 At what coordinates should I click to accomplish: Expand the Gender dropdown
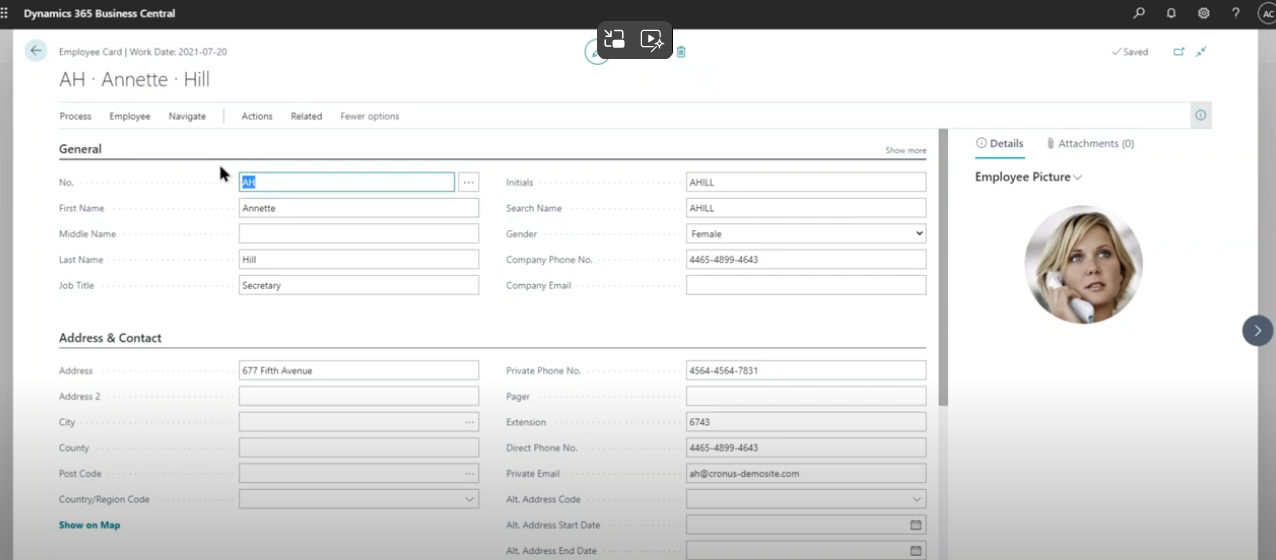(x=919, y=234)
